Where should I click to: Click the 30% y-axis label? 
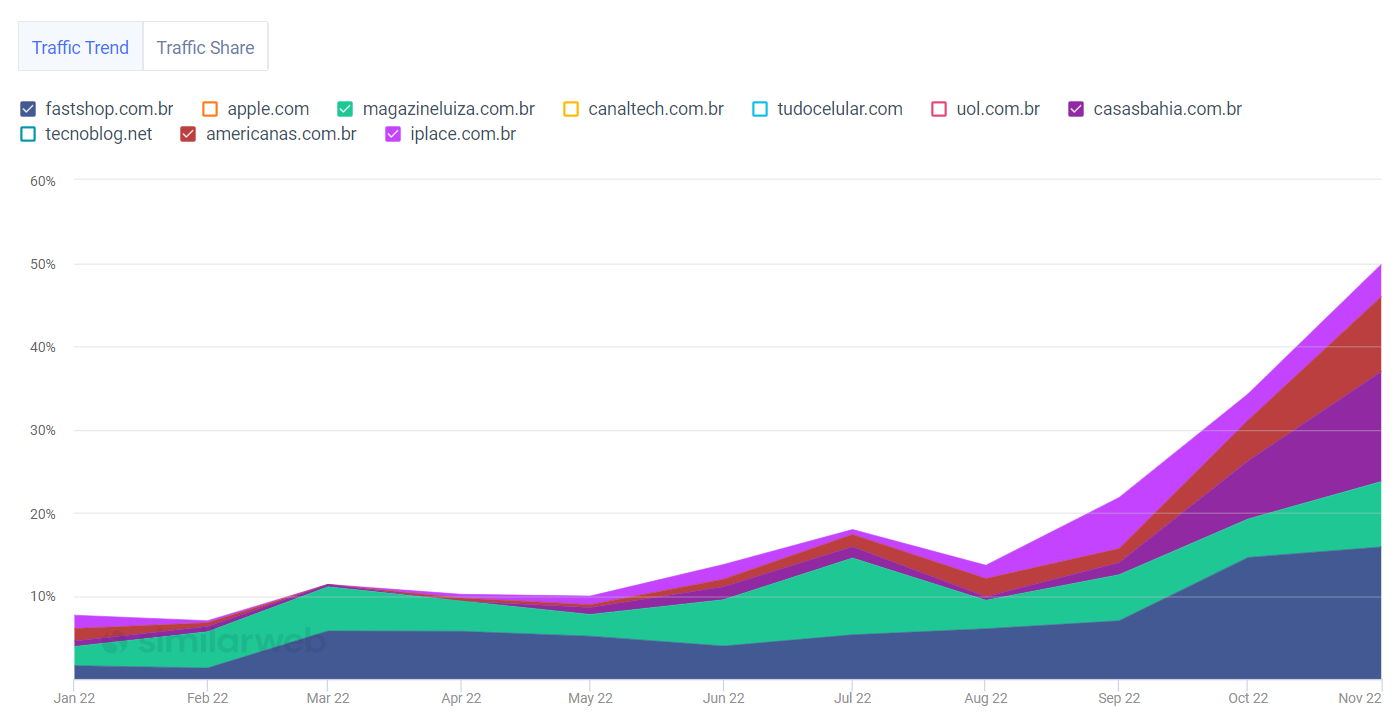43,430
